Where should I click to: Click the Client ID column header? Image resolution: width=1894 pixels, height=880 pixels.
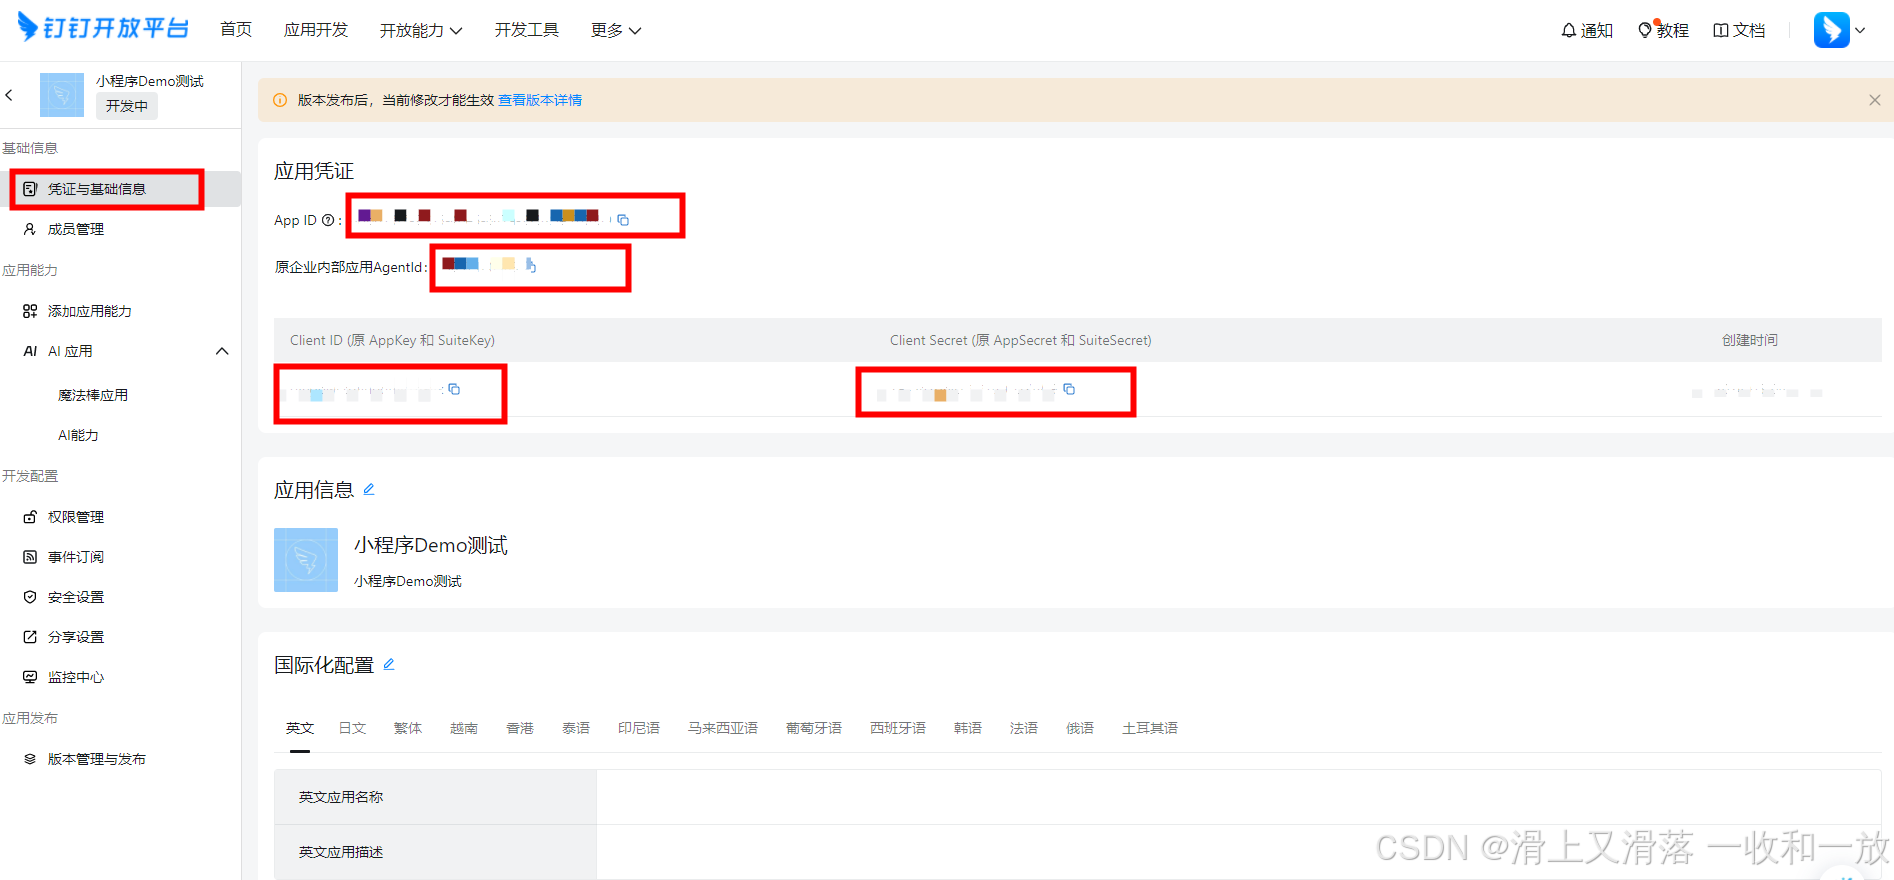click(x=392, y=340)
